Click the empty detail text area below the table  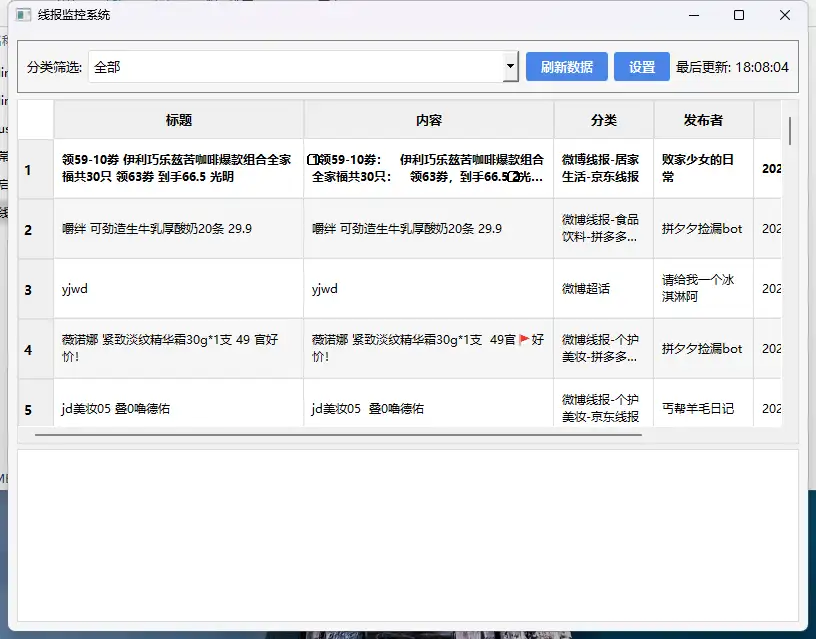pos(408,535)
